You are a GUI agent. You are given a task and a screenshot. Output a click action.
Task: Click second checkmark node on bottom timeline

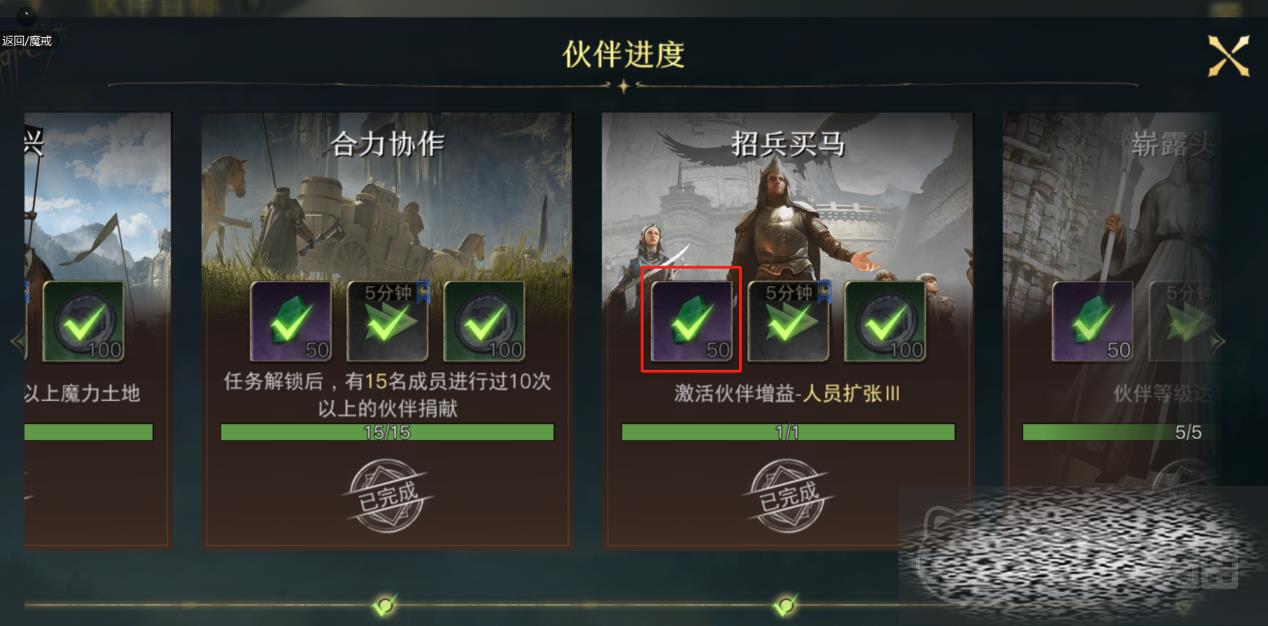click(786, 605)
